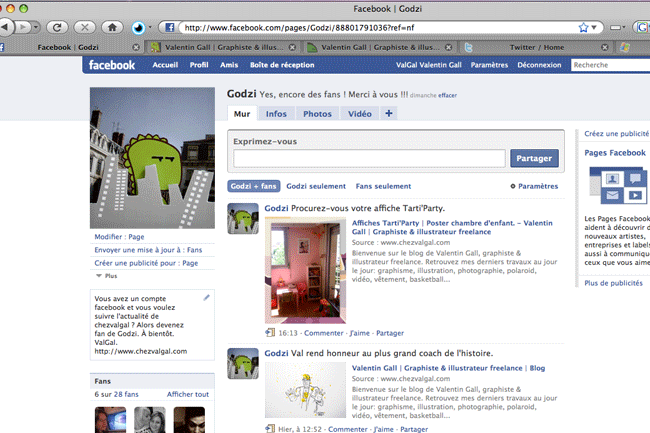Switch to the first Valentin Gall tab
Screen dimensions: 650x433
(x=223, y=47)
